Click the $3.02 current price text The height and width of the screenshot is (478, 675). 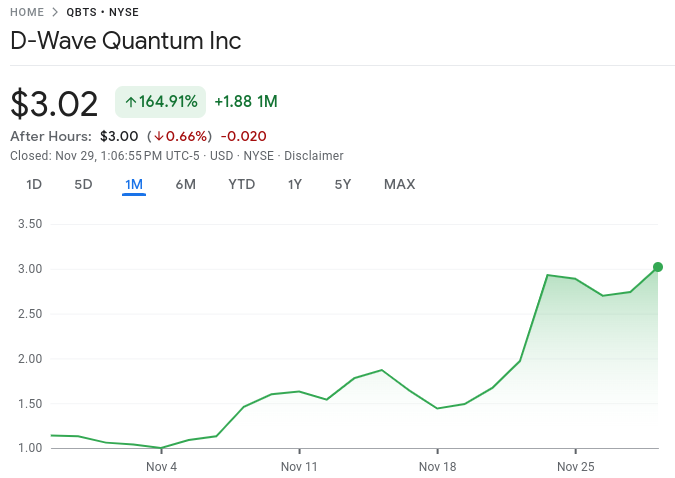pos(54,104)
